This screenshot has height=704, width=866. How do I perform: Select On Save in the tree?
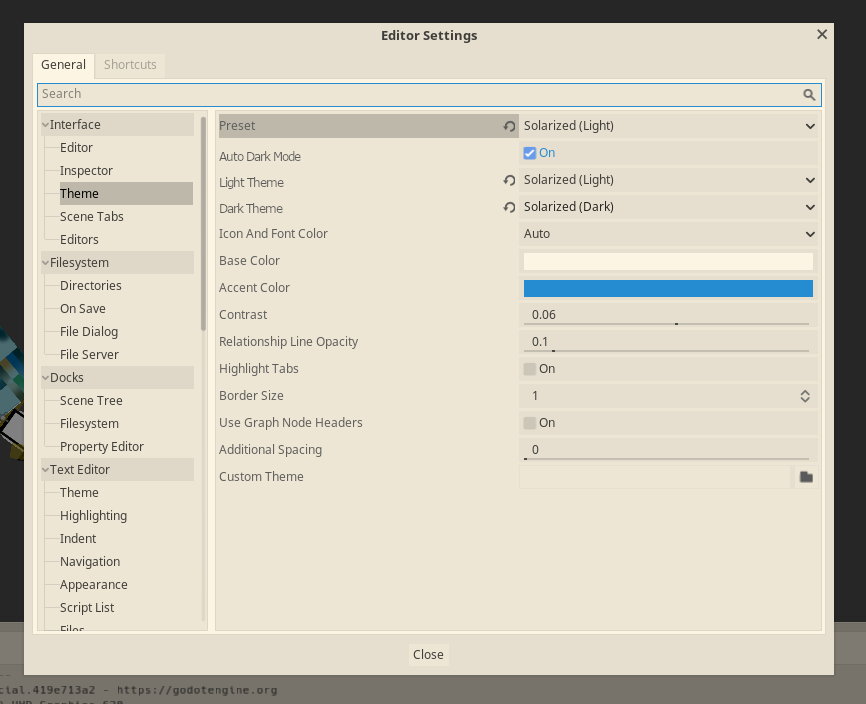click(83, 309)
